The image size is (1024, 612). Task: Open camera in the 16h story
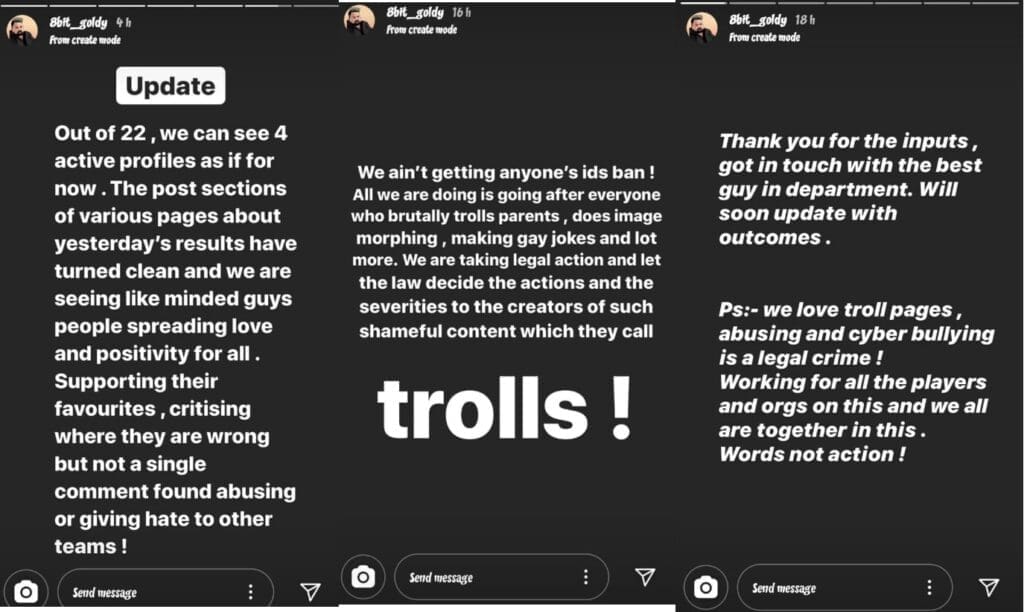tap(364, 576)
